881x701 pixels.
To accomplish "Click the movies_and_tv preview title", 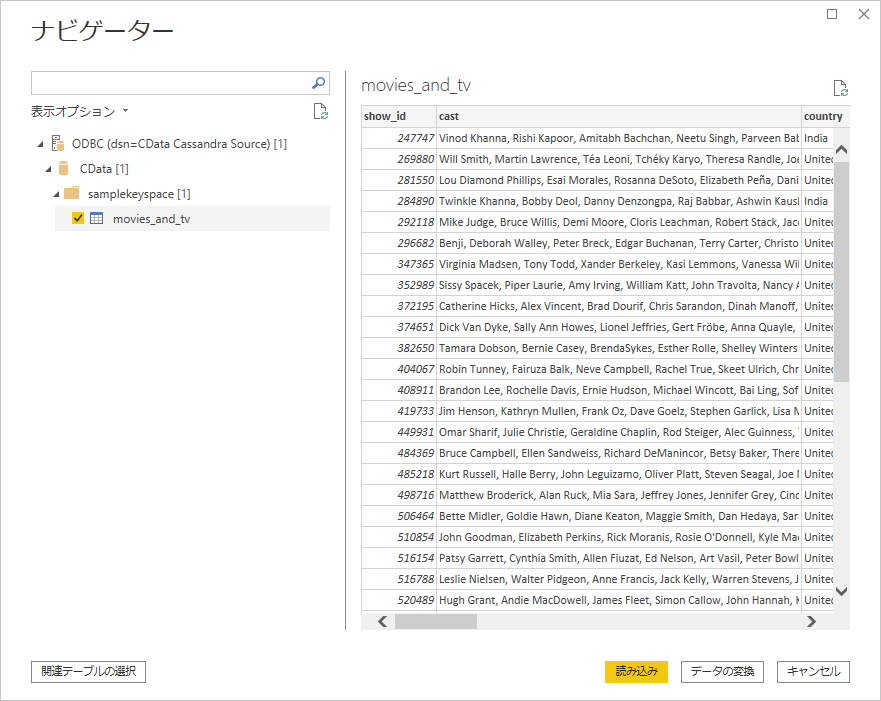I will (416, 85).
